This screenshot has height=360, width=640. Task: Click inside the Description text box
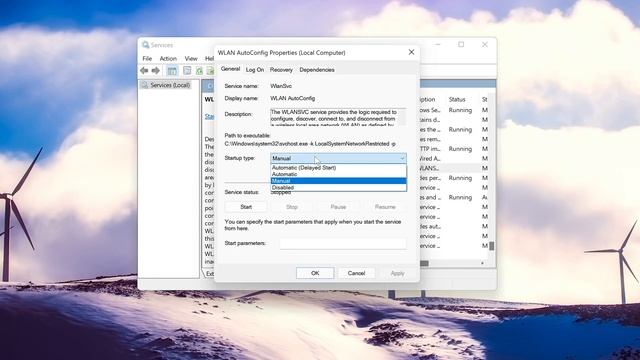(x=338, y=117)
